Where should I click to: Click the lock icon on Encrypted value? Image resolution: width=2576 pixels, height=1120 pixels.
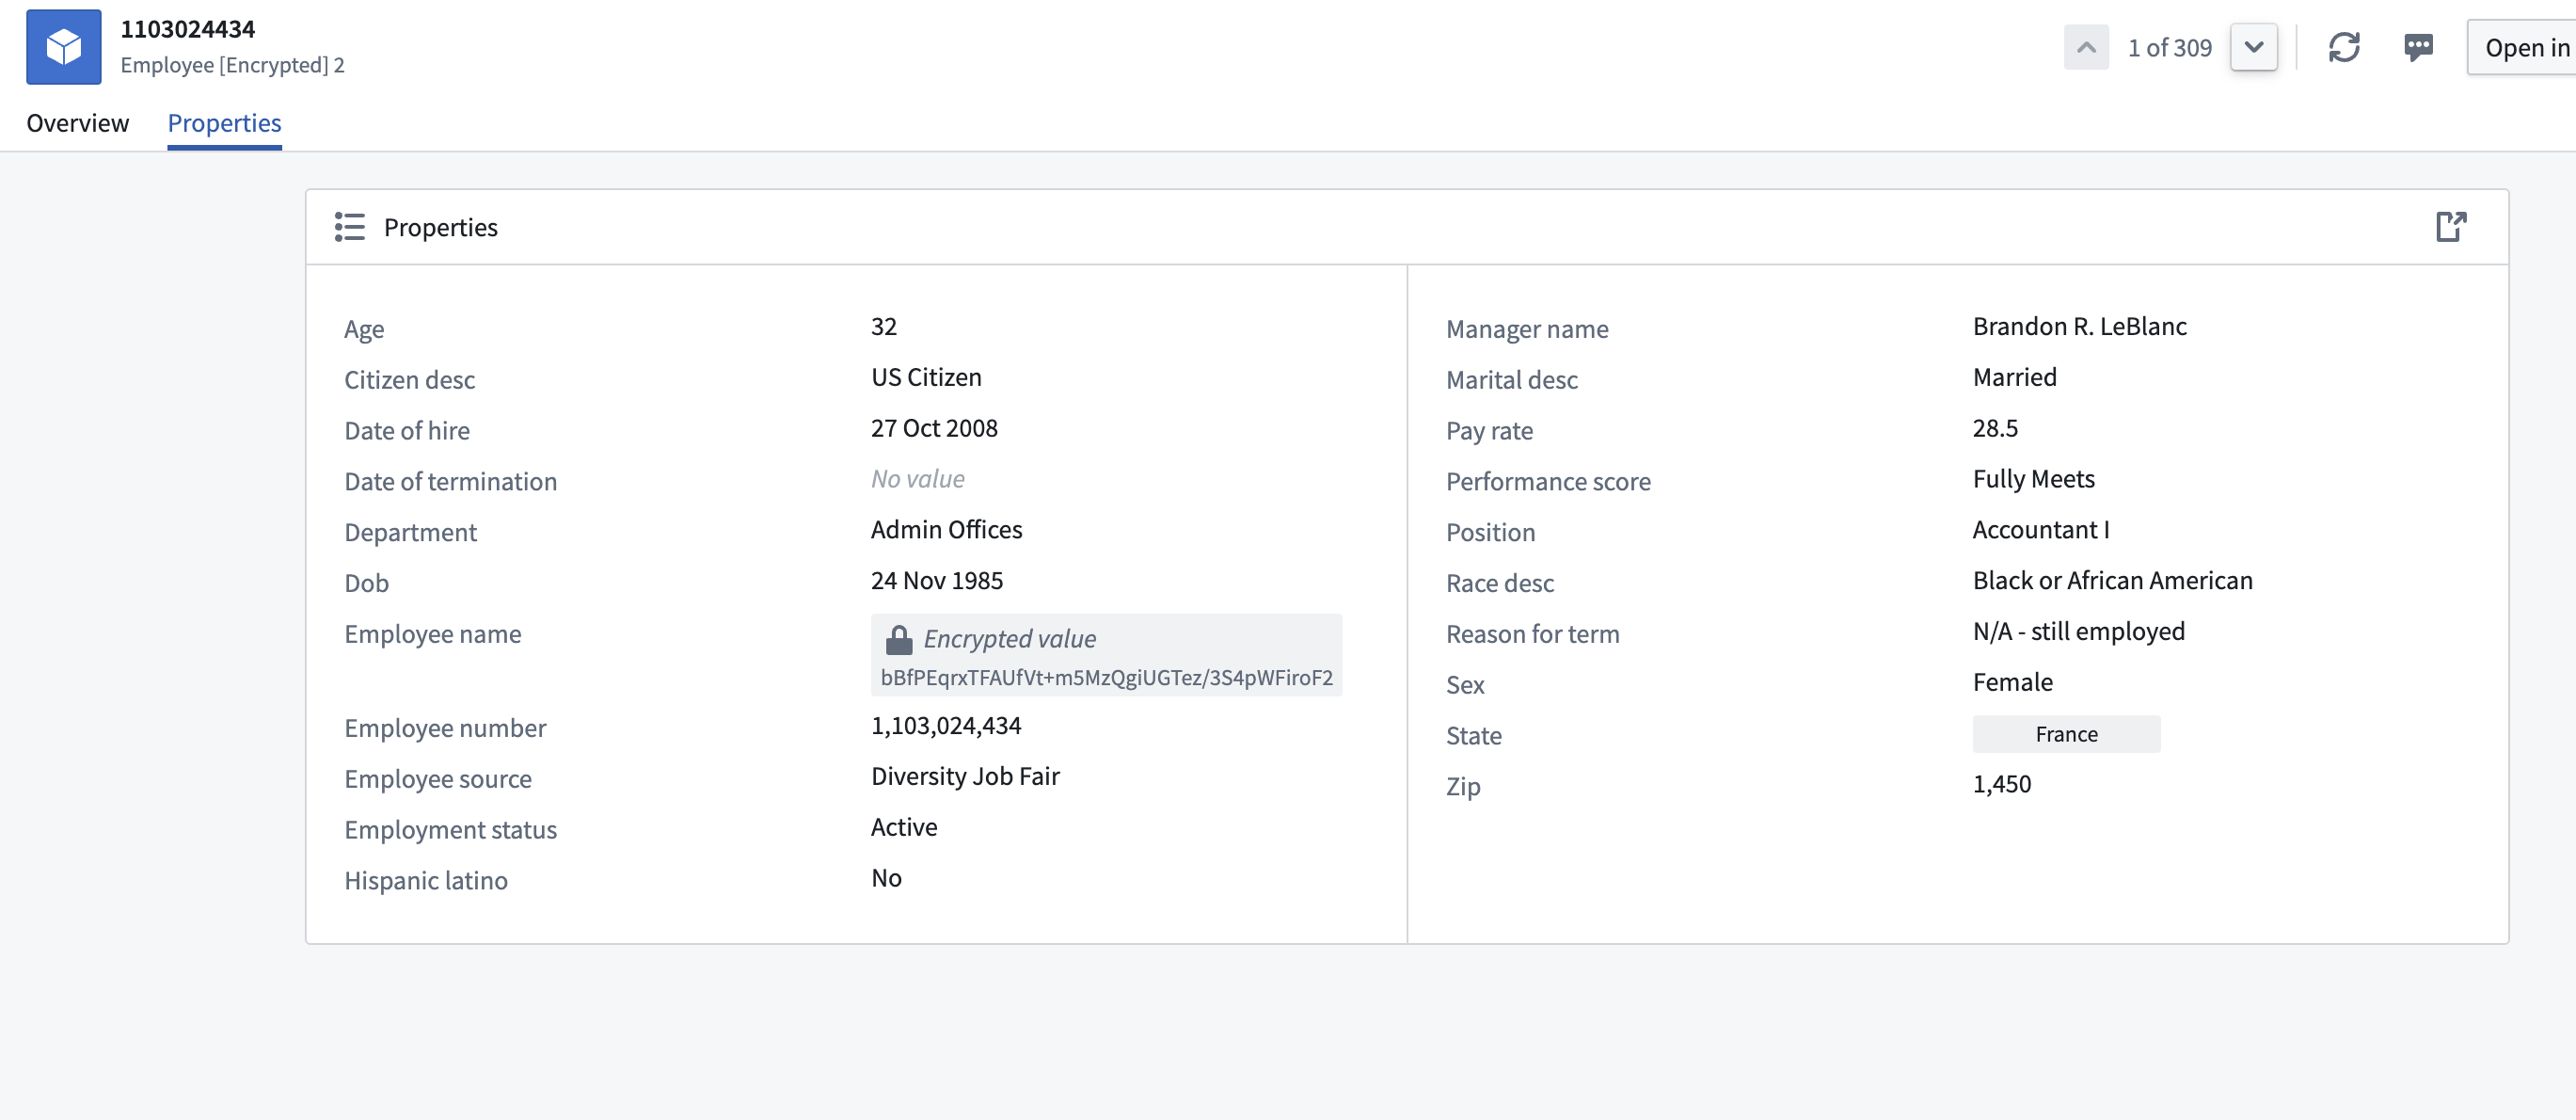pyautogui.click(x=899, y=639)
